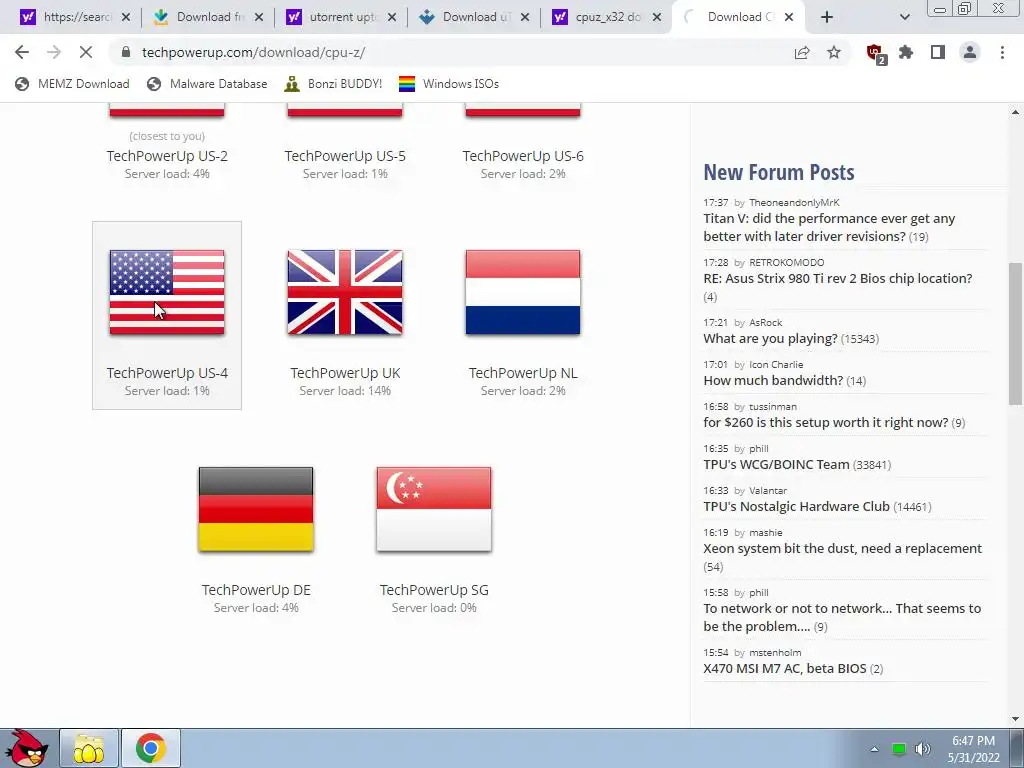The width and height of the screenshot is (1024, 768).
Task: Switch to the 'utorrent upt' tab
Action: point(333,17)
